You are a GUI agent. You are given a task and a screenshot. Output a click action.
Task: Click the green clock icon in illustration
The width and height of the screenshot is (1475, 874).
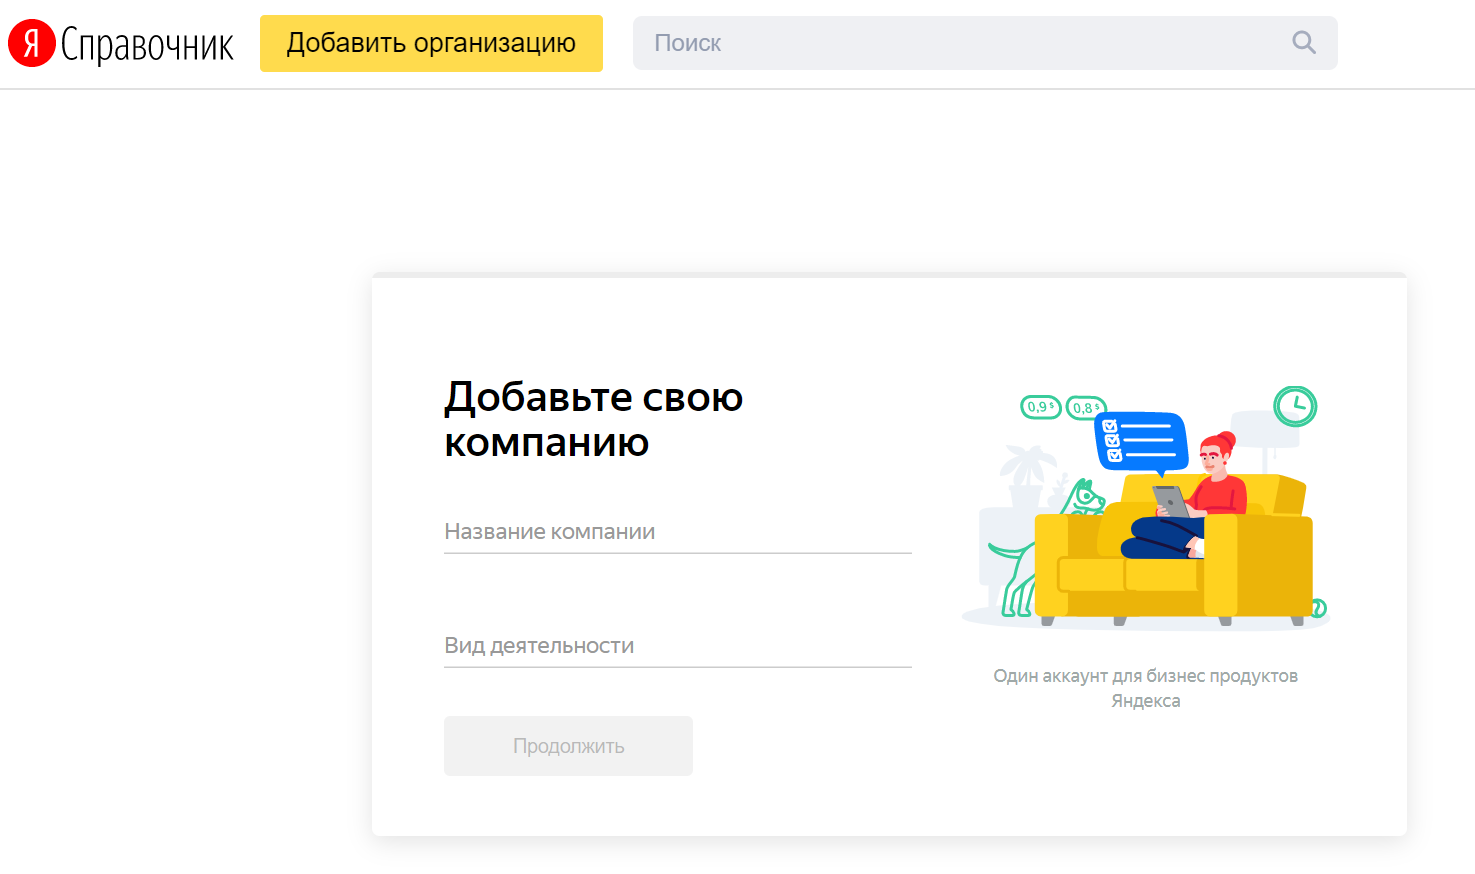tap(1295, 406)
